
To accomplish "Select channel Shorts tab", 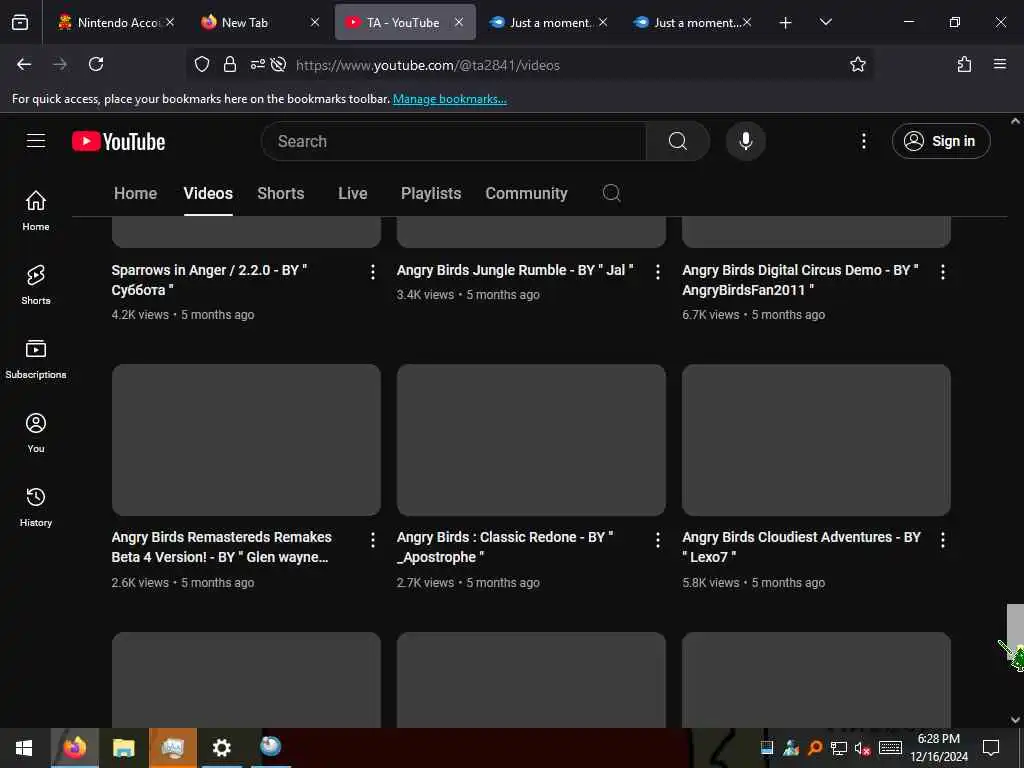I will coord(281,193).
